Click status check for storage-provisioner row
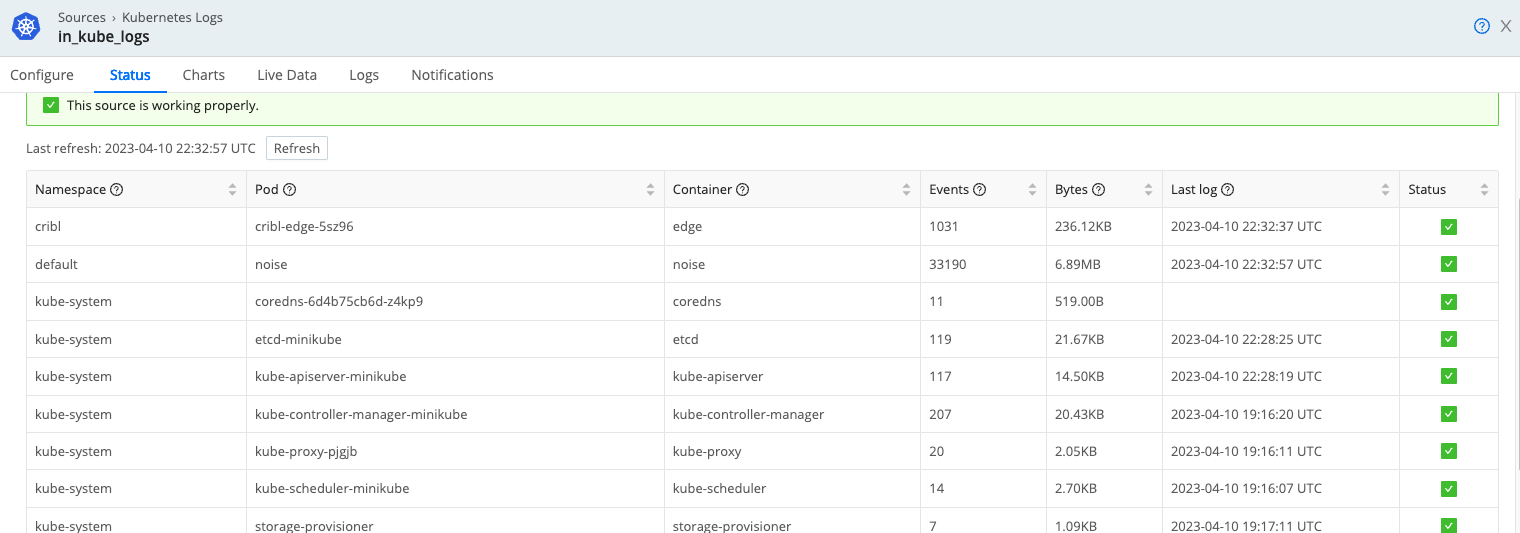The image size is (1520, 533). pos(1449,525)
